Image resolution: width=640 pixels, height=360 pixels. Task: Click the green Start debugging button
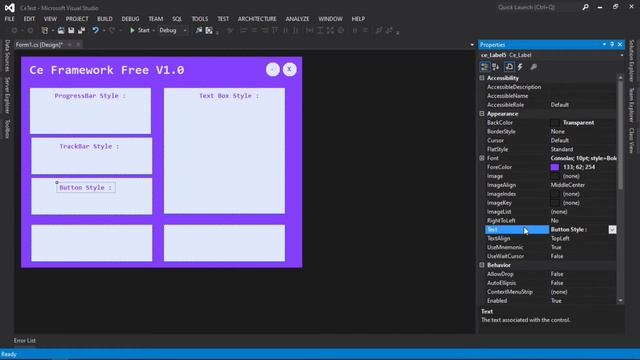click(x=140, y=30)
